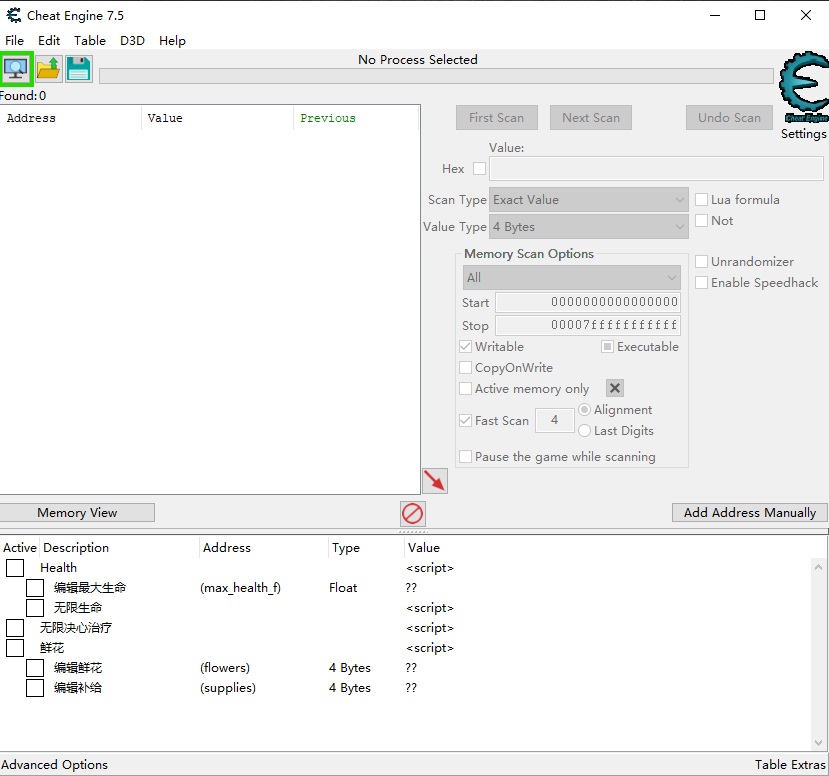The image size is (829, 776).
Task: Click the First Scan button
Action: pyautogui.click(x=496, y=117)
